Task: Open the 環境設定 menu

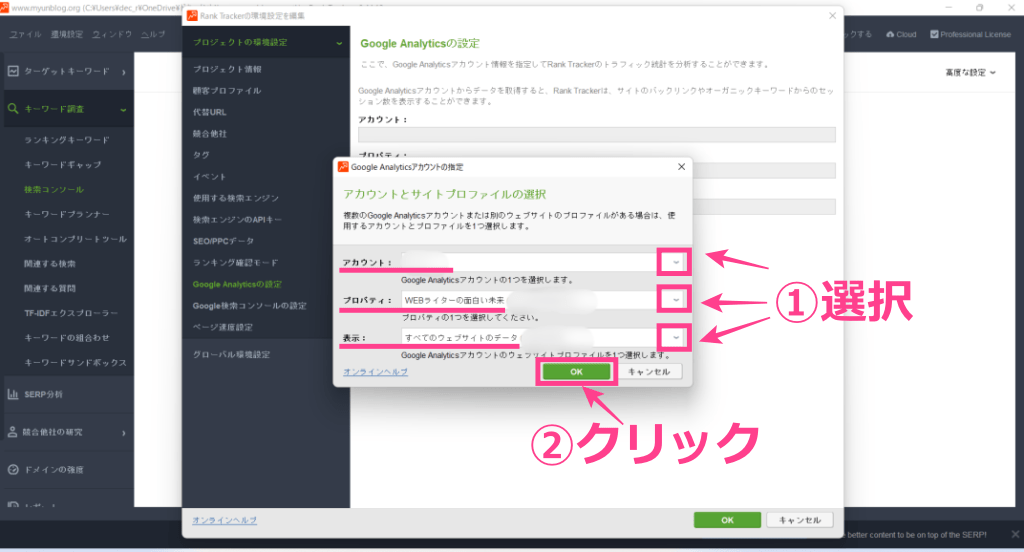Action: 67,34
